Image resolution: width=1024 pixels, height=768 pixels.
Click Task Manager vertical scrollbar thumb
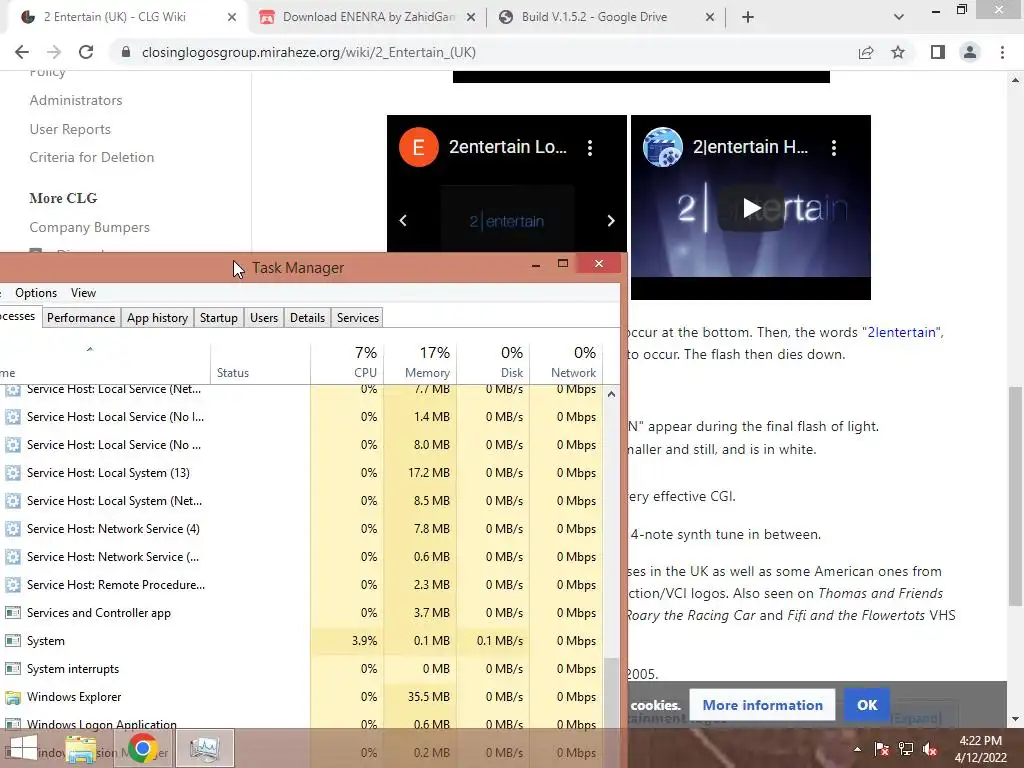coord(611,692)
